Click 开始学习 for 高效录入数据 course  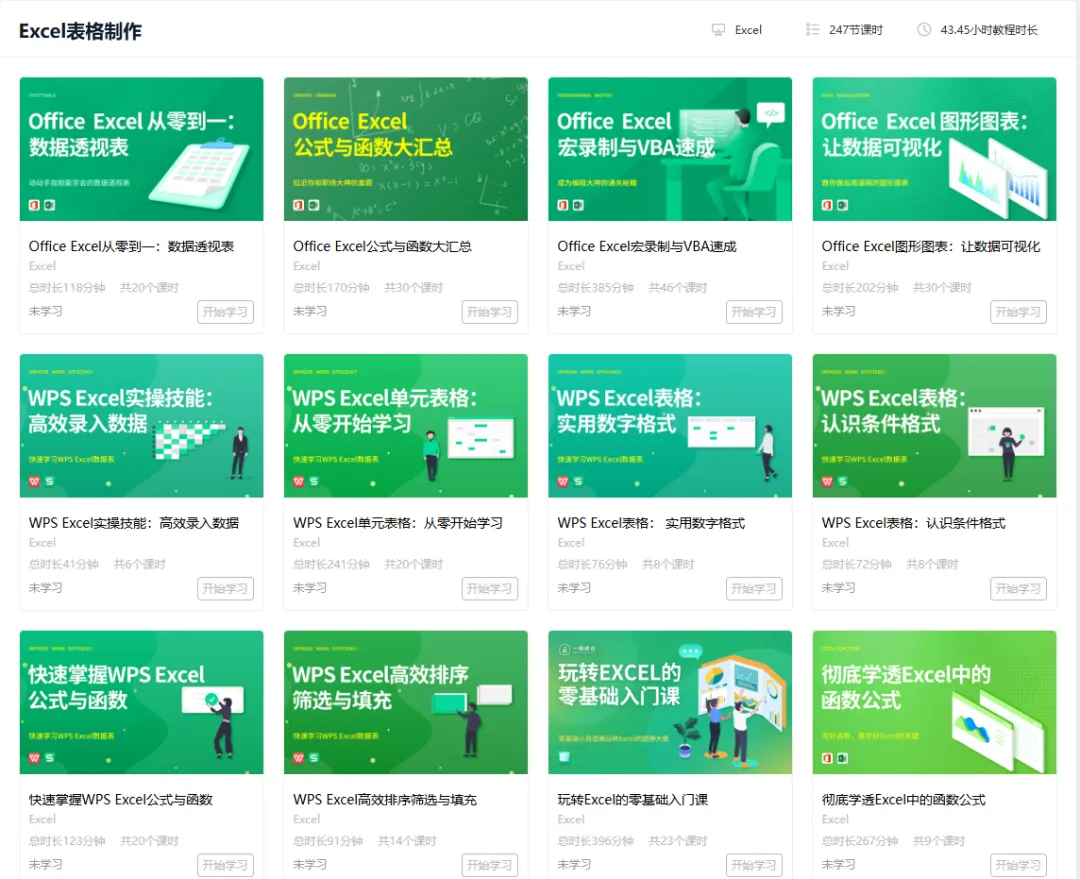tap(225, 589)
